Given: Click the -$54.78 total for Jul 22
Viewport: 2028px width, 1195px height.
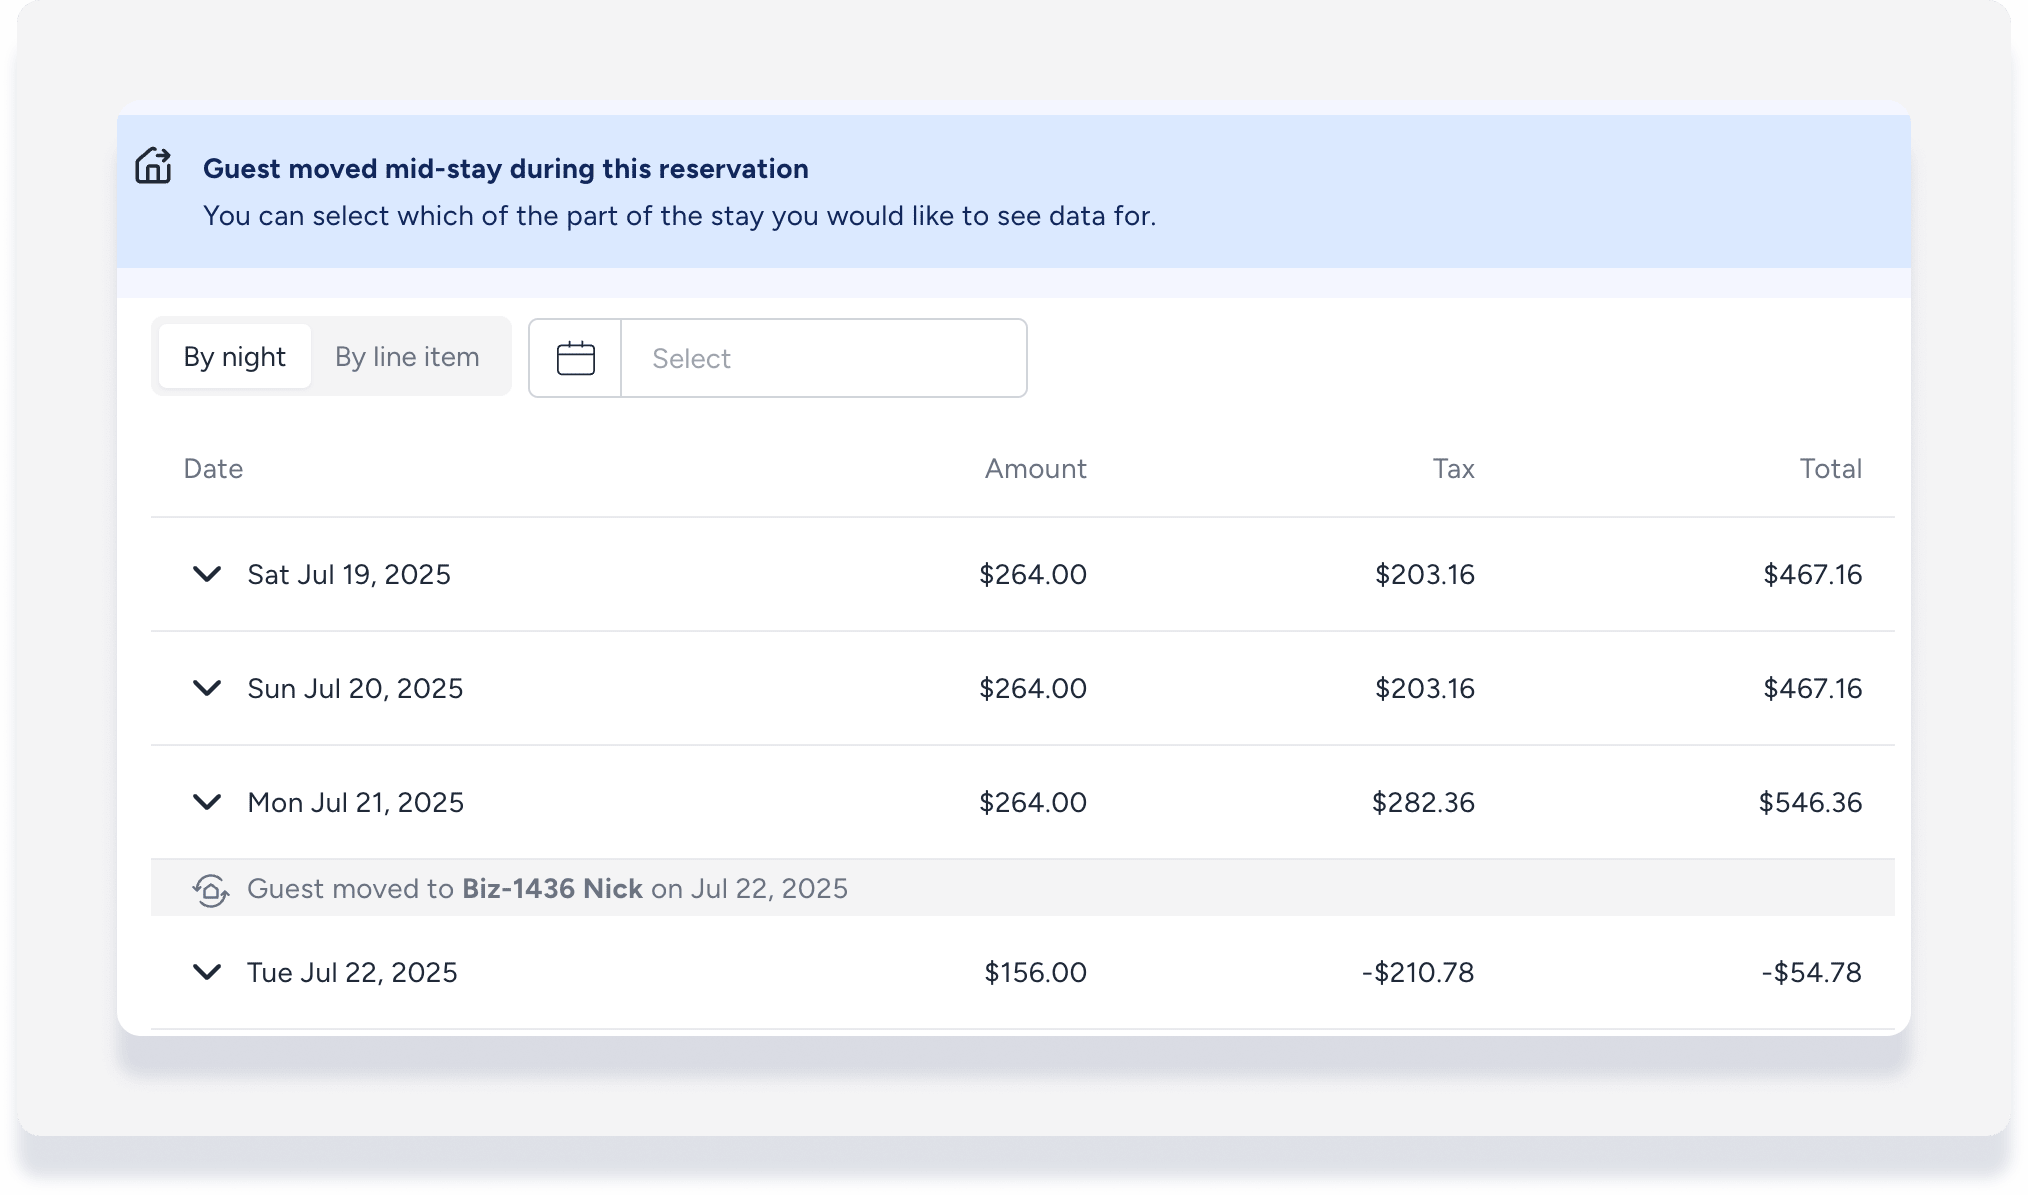Looking at the screenshot, I should tap(1811, 972).
